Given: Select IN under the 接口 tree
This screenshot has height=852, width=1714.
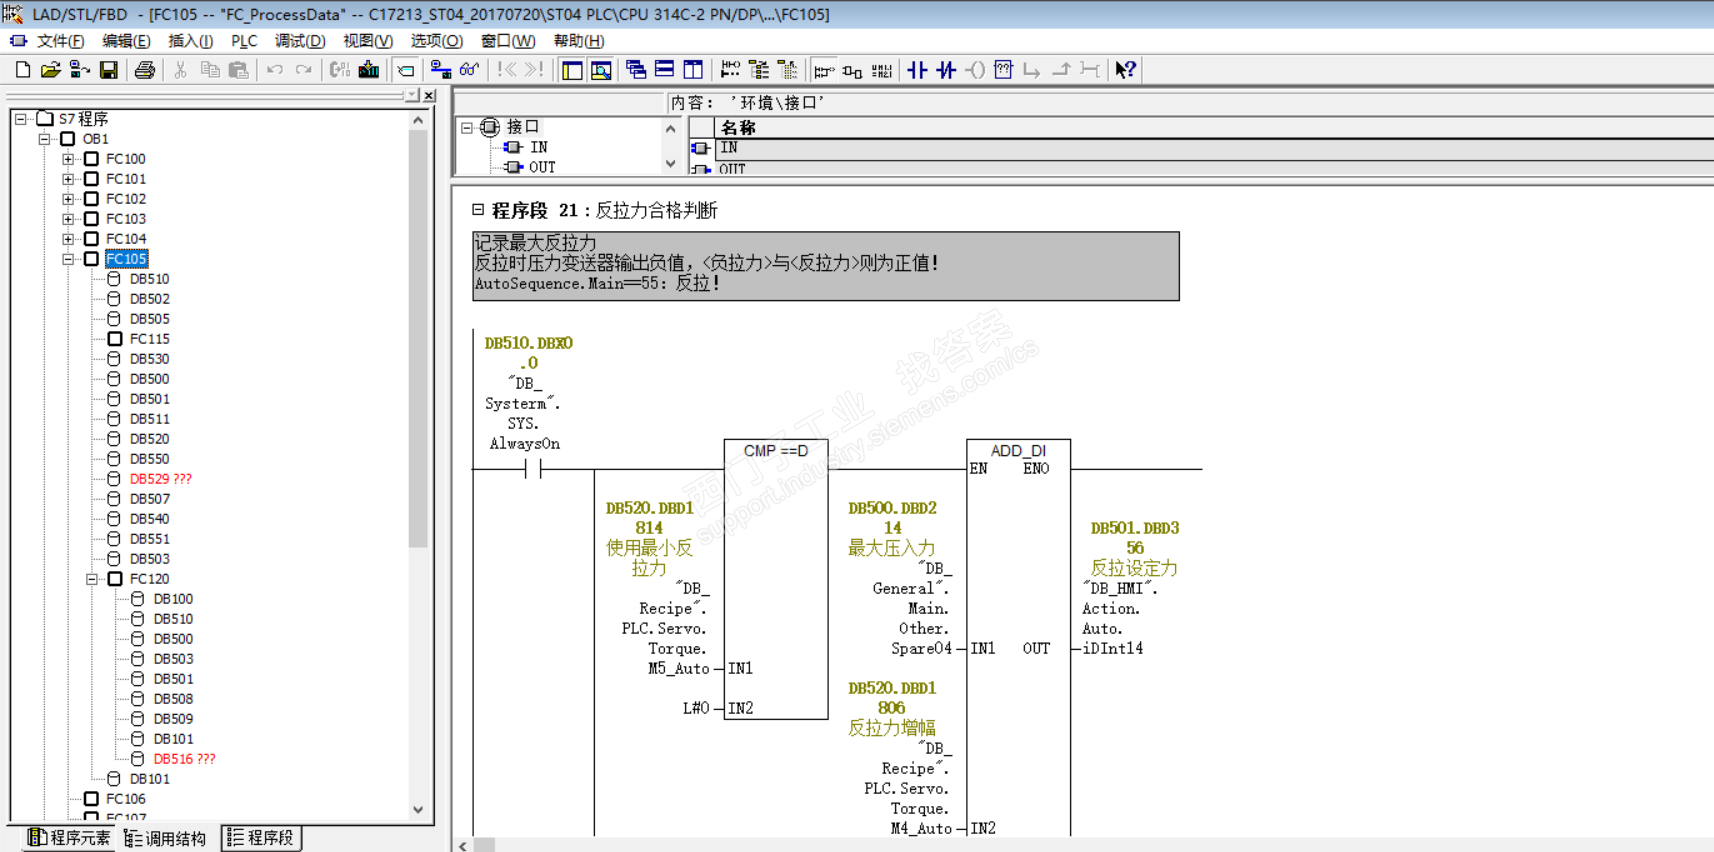Looking at the screenshot, I should (539, 147).
